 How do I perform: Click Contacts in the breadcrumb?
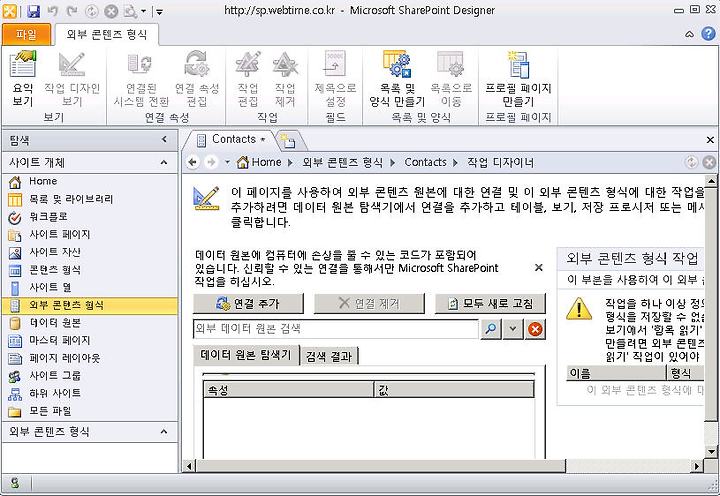[x=425, y=162]
